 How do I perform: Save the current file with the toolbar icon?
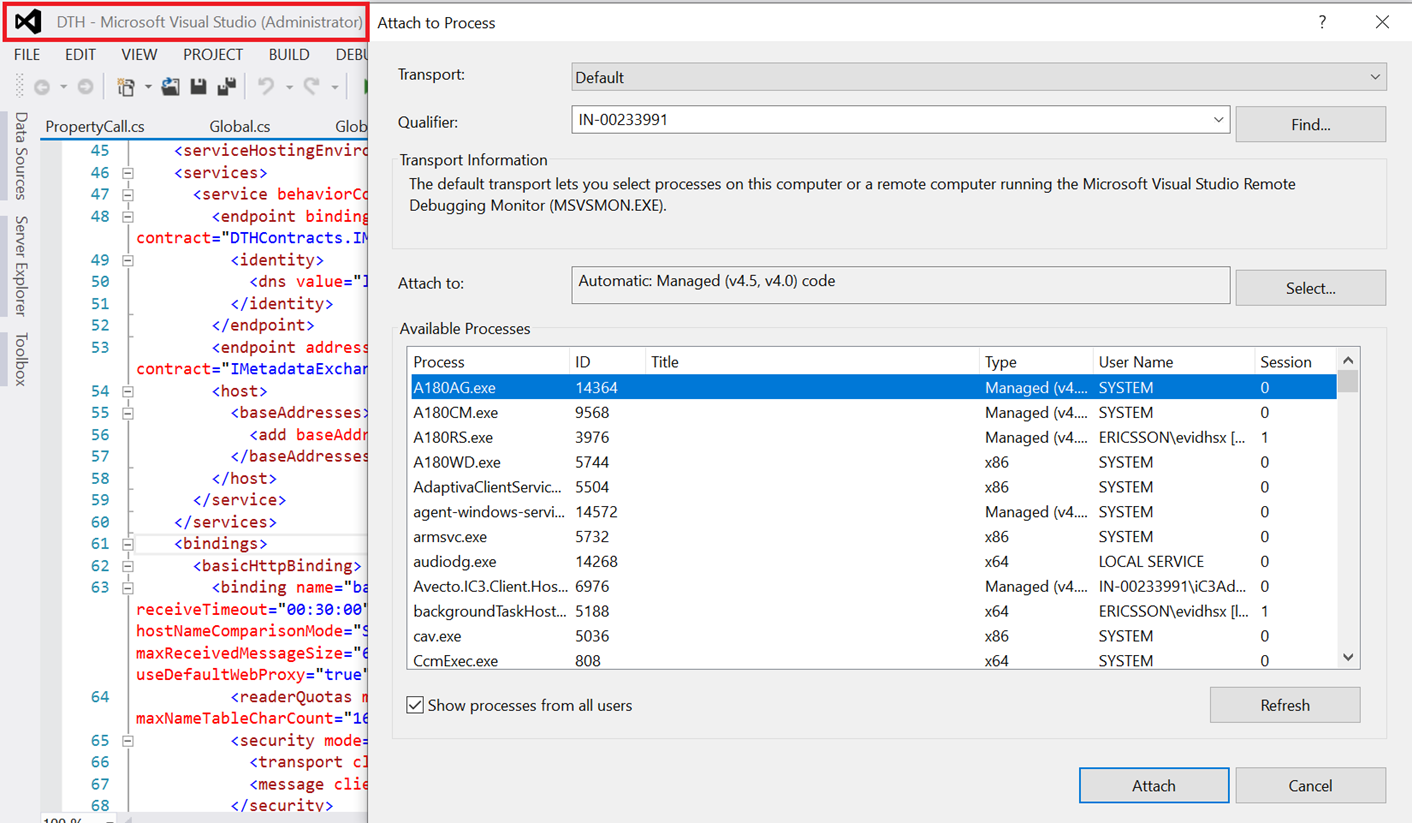(x=198, y=87)
